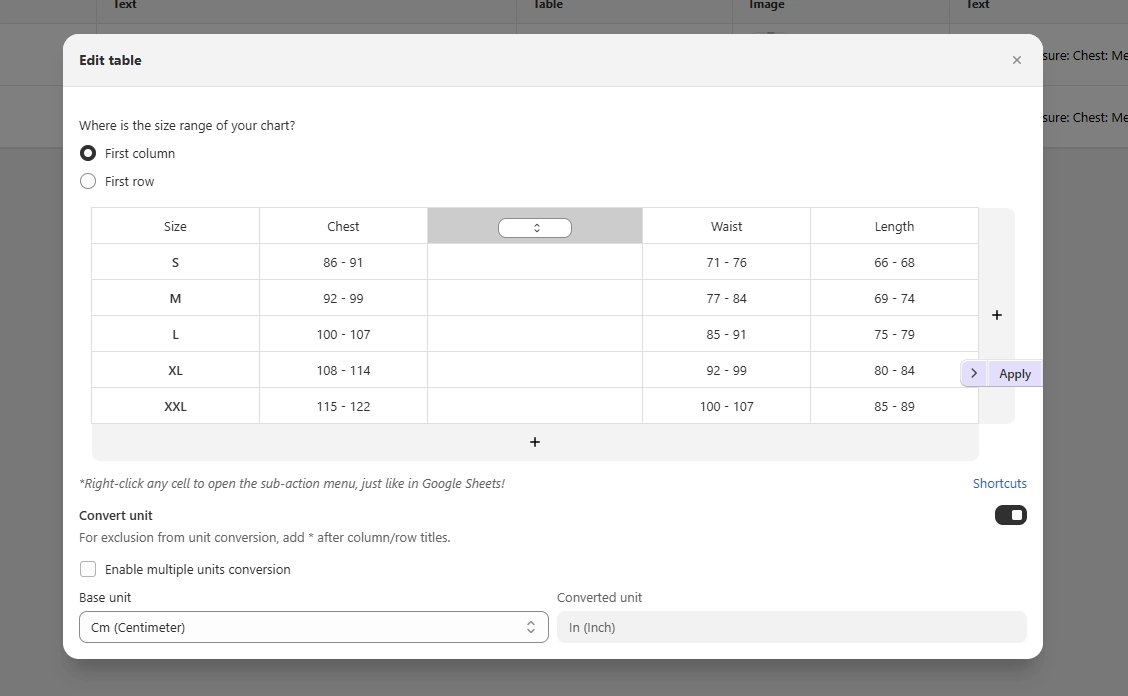Screen dimensions: 1128x696
Task: Select the S size cell
Action: click(x=176, y=262)
